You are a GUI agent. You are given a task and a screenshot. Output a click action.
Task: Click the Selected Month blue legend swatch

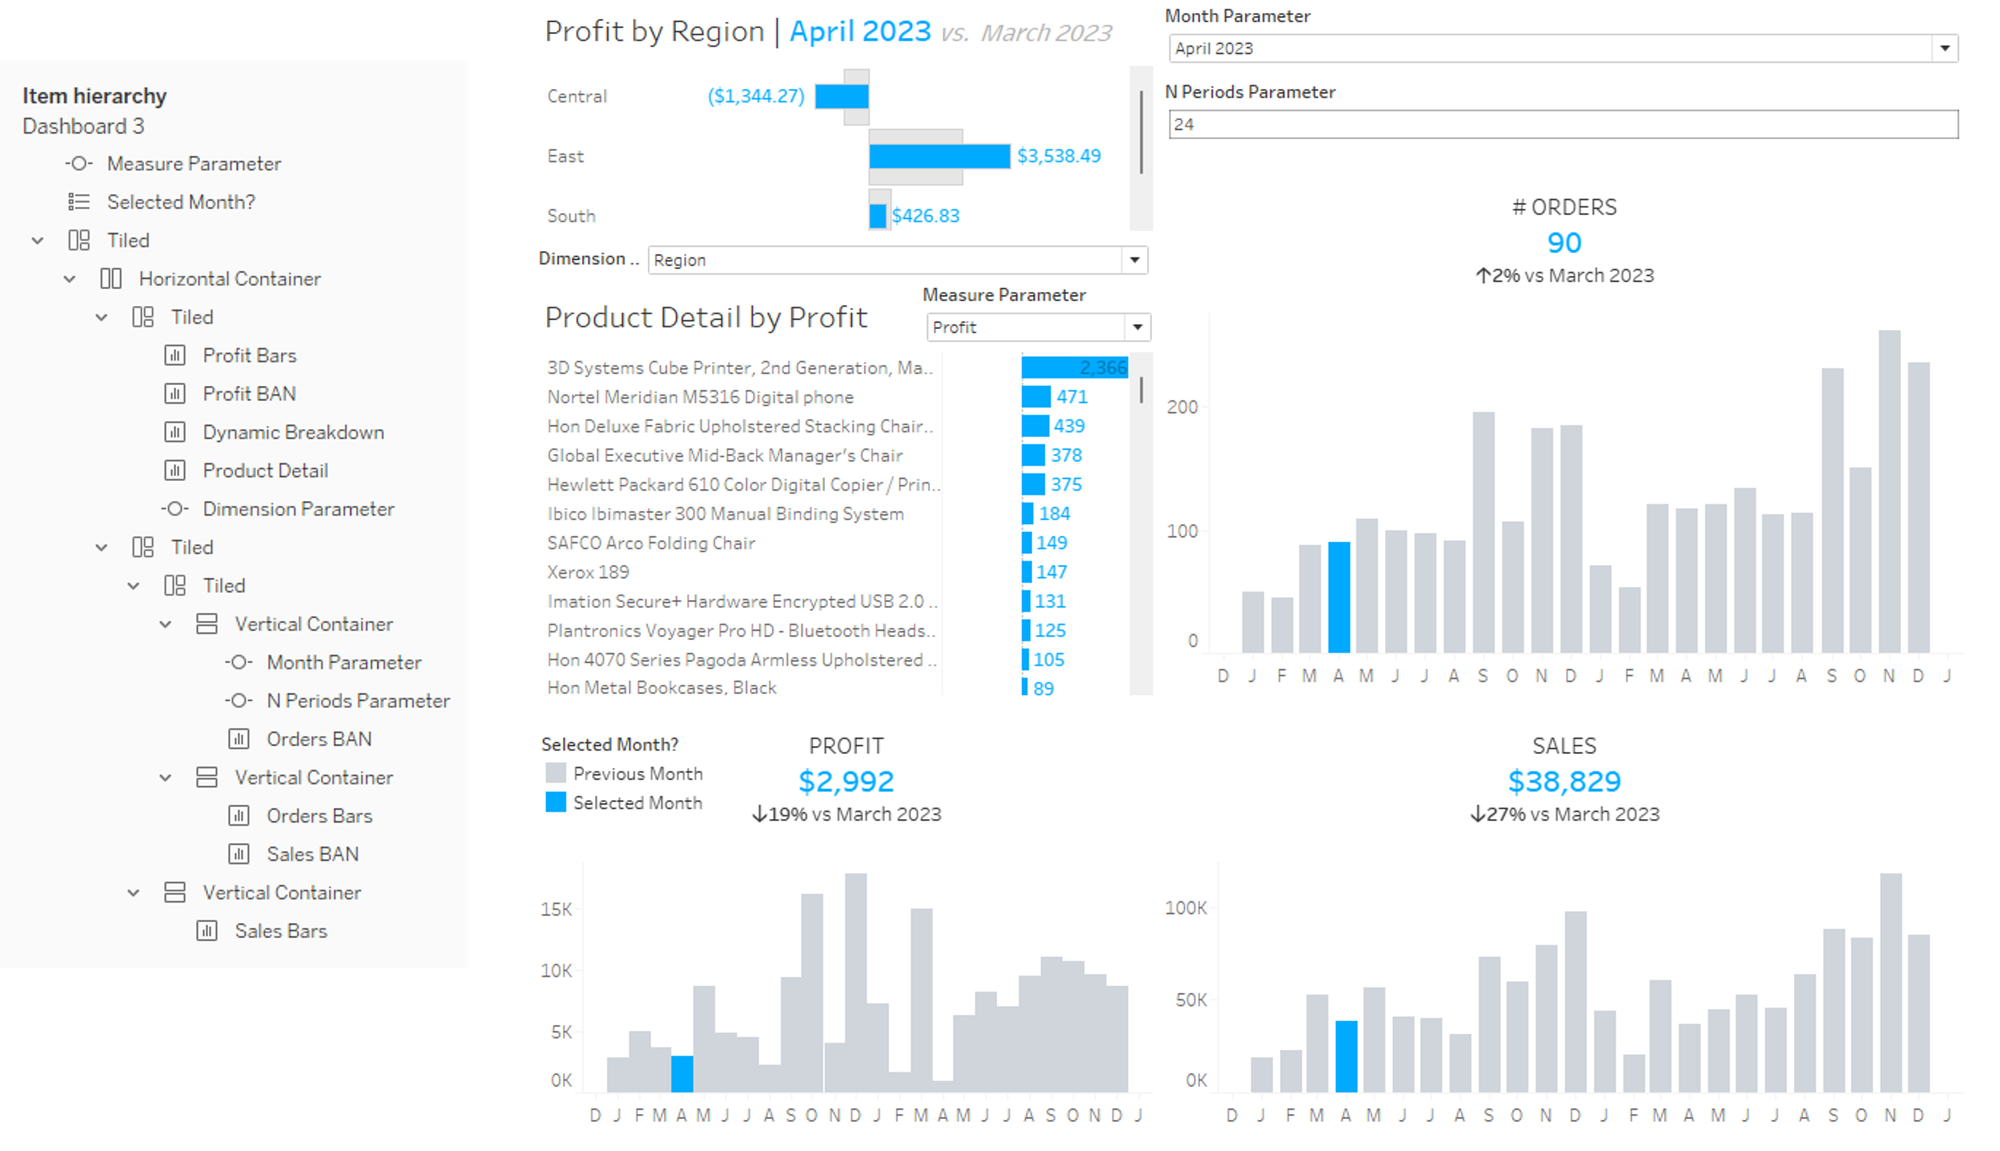point(556,802)
